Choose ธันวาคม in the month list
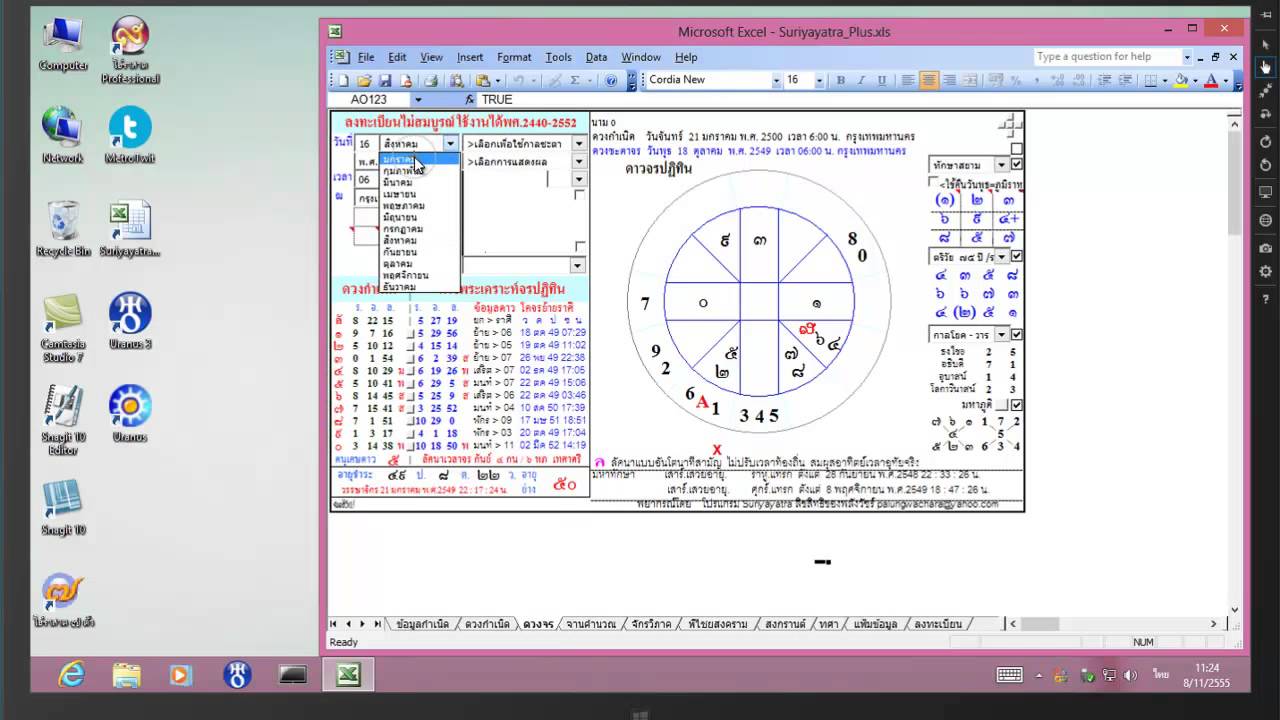The height and width of the screenshot is (720, 1280). 420,287
